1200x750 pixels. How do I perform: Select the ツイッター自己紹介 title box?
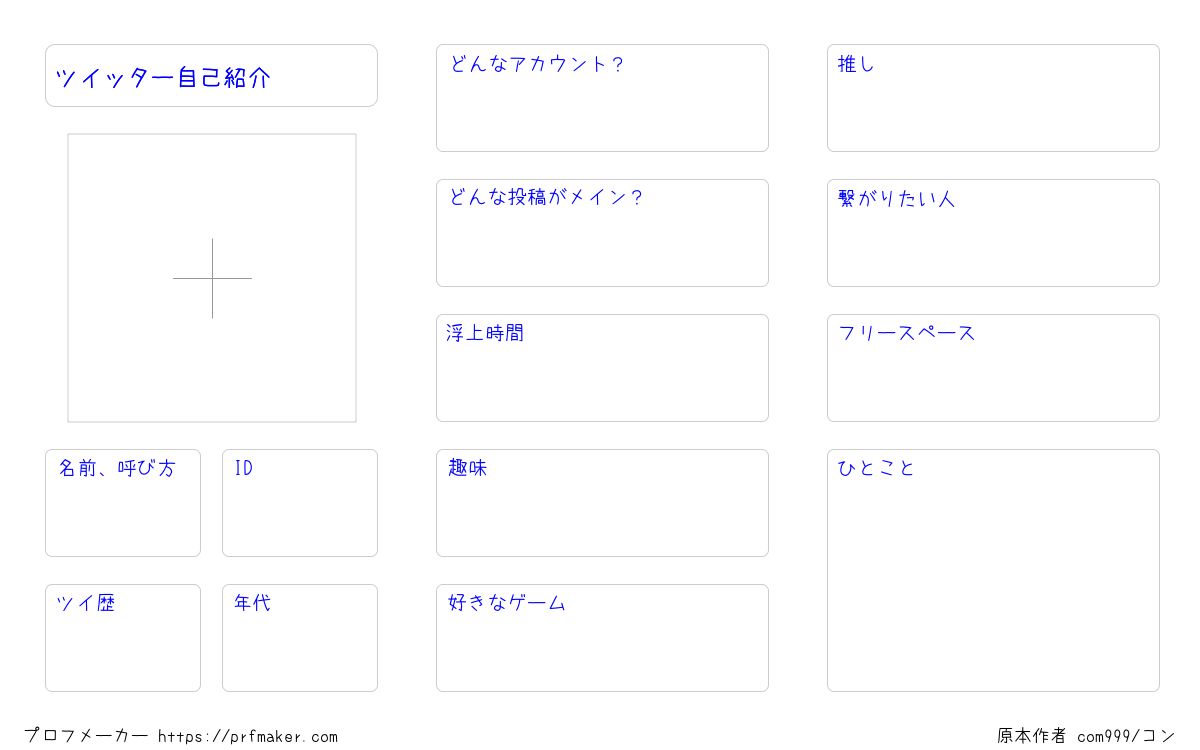(x=211, y=75)
